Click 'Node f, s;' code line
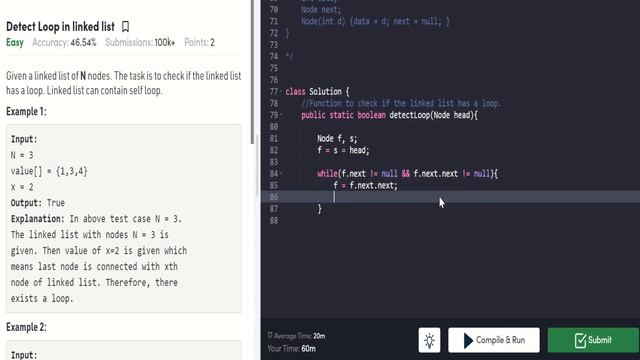Viewport: 640px width, 360px height. 337,138
